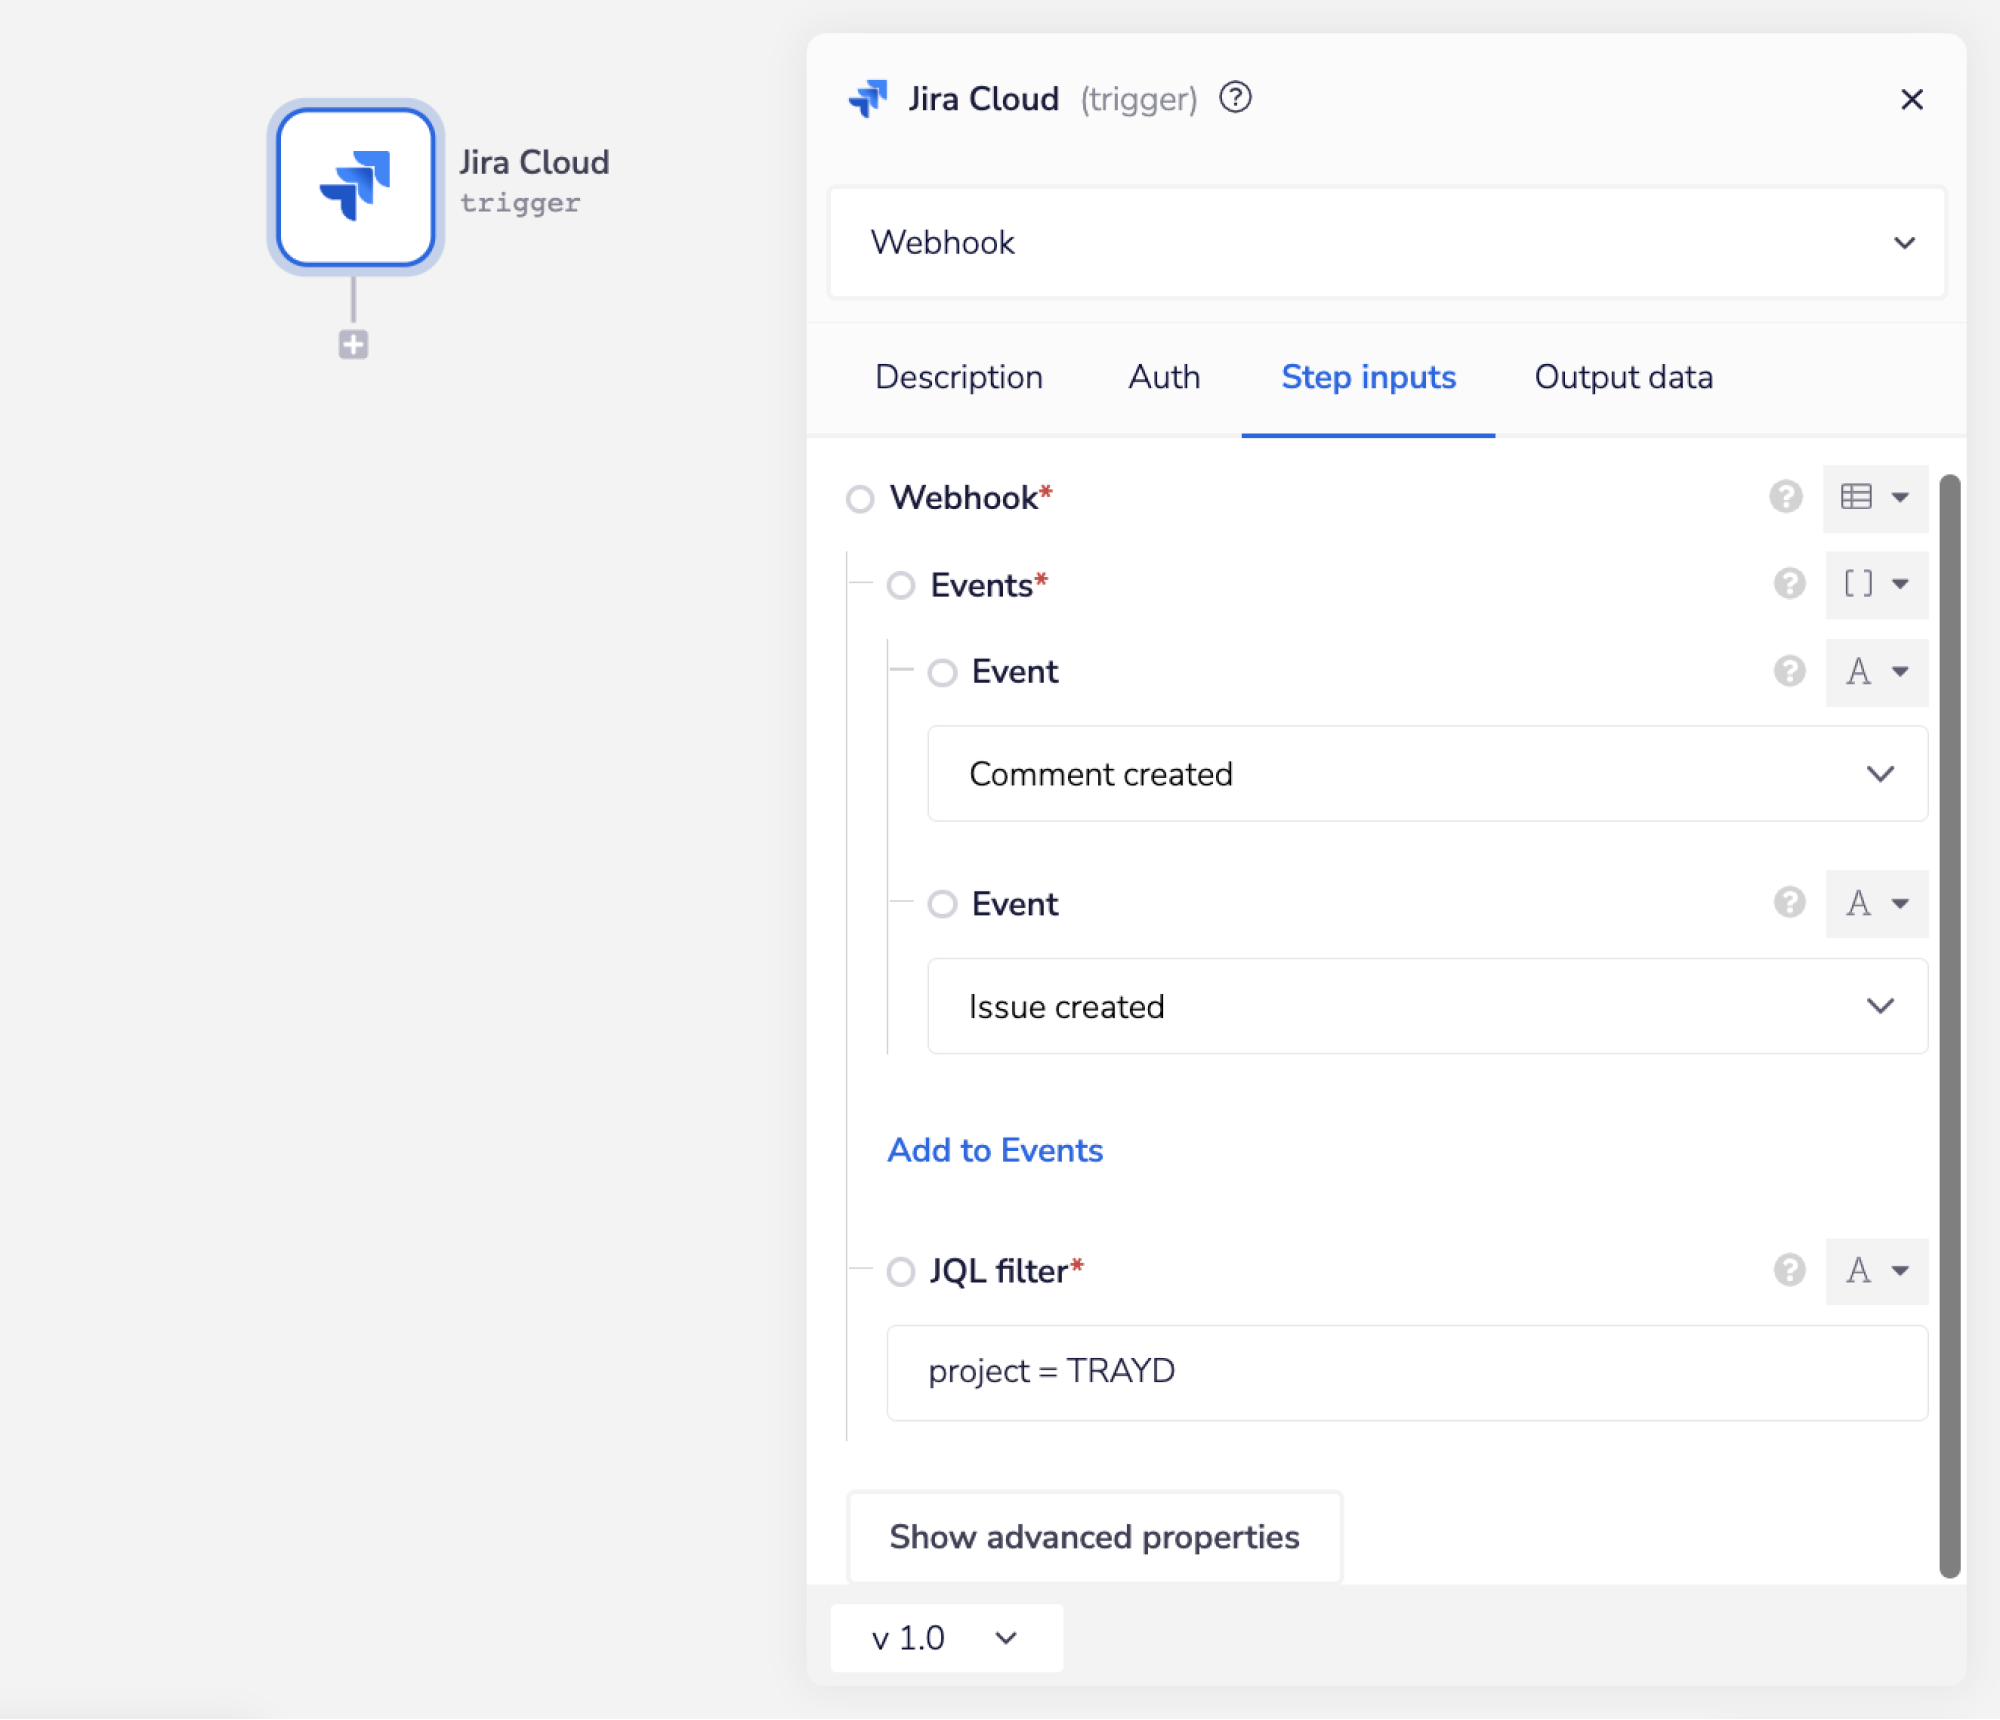Click the Jira Cloud trigger node icon
The image size is (2000, 1720).
355,187
